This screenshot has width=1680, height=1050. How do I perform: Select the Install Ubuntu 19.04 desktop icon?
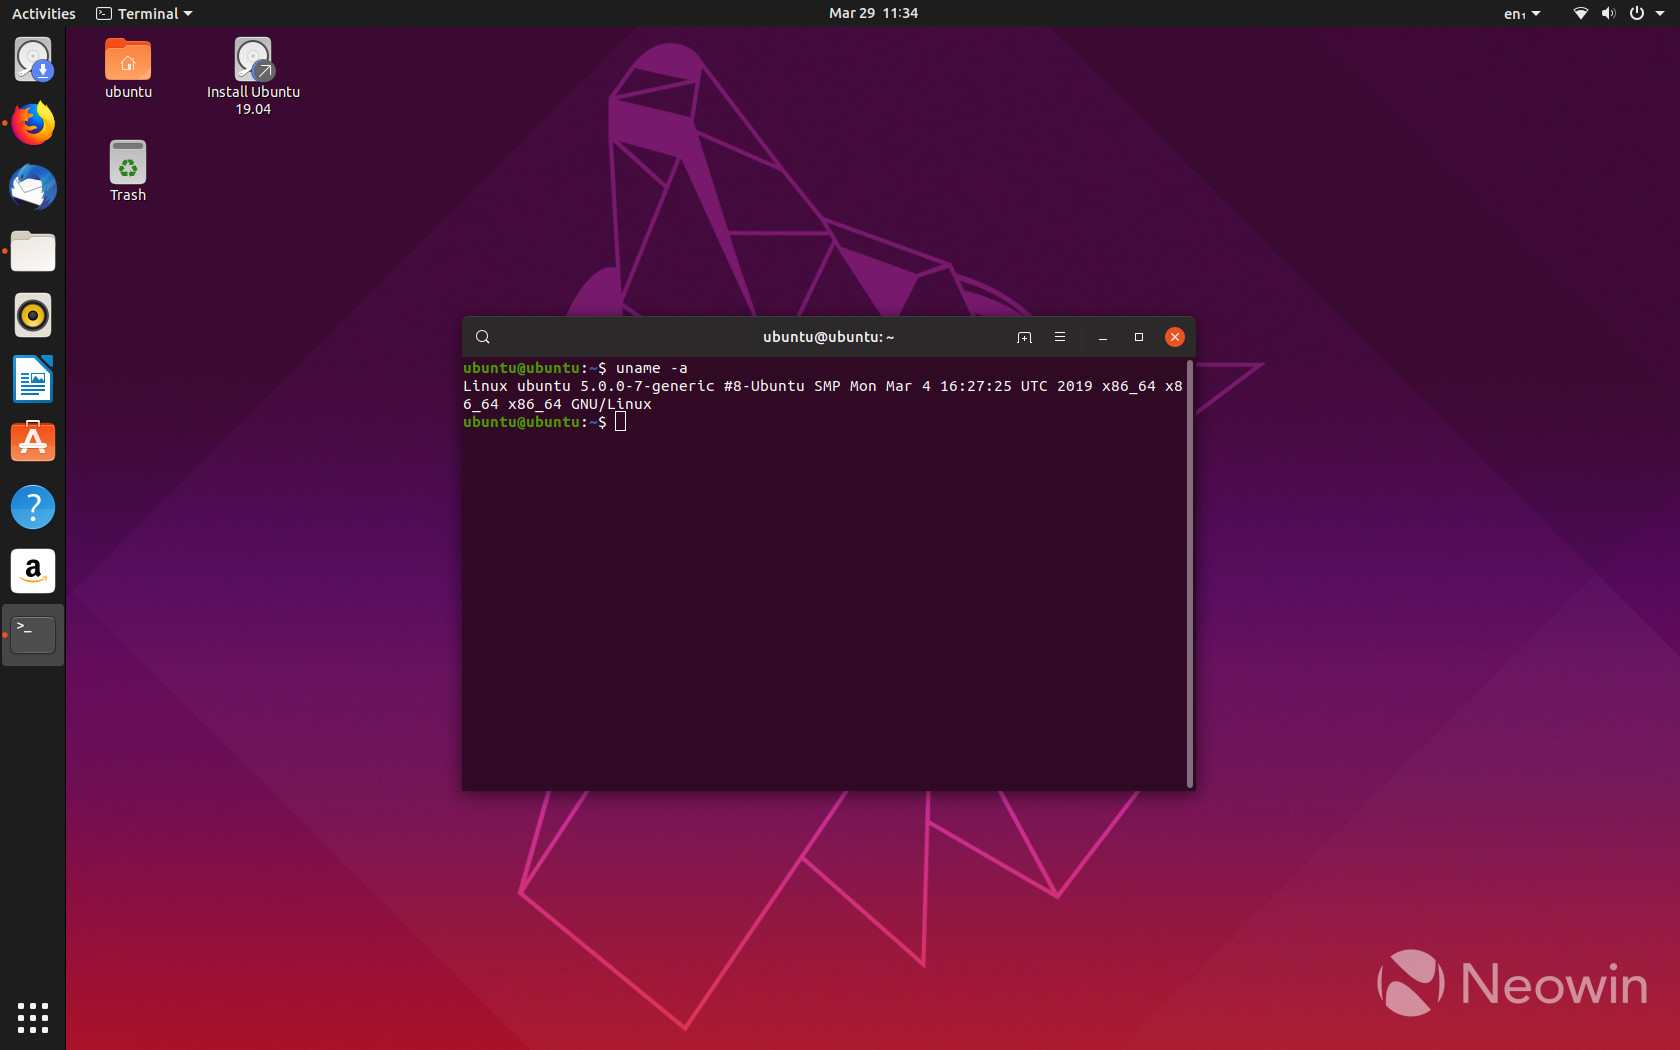click(253, 77)
